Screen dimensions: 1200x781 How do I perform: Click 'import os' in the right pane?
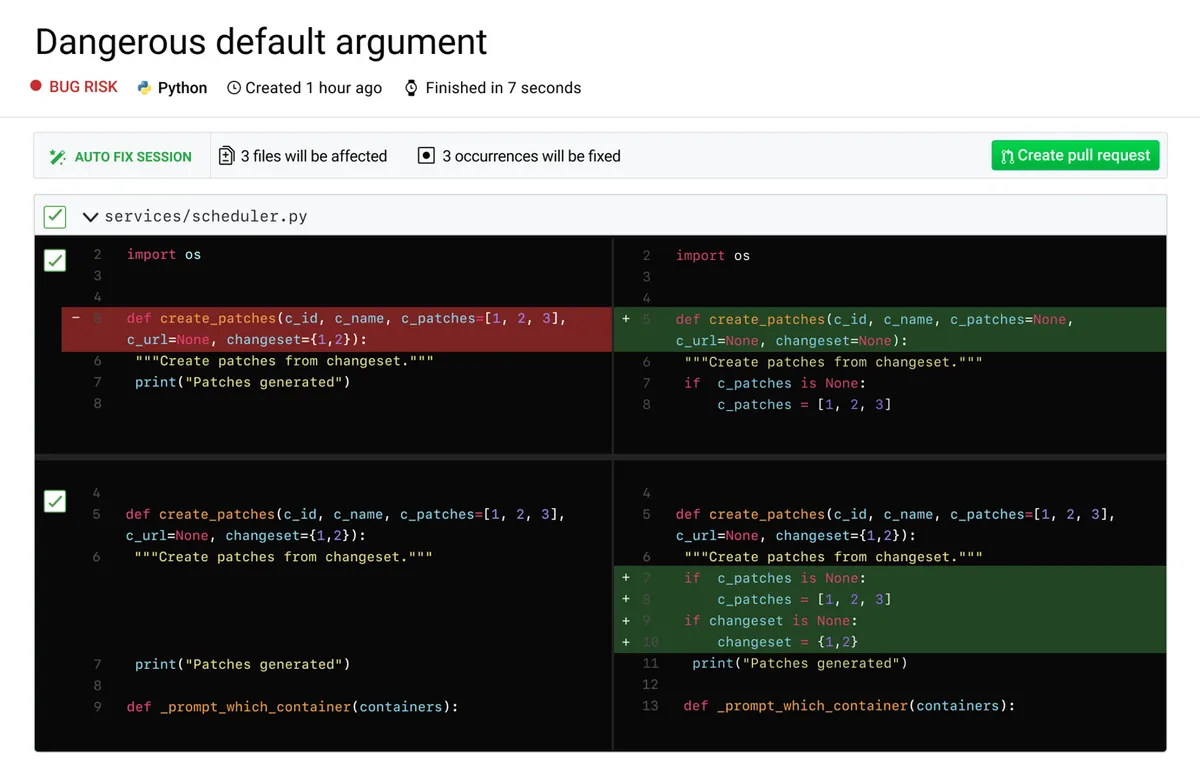pos(713,255)
